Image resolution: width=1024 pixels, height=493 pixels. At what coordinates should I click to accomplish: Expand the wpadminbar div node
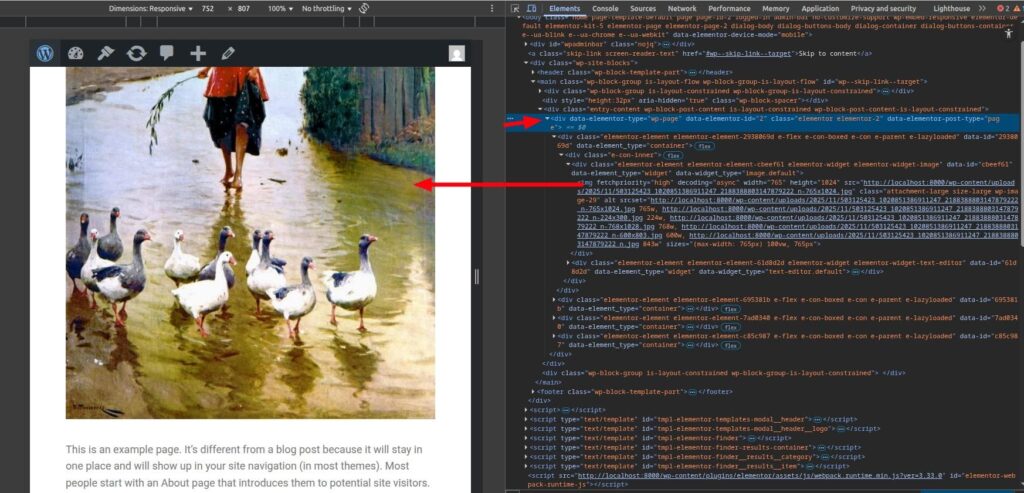[x=526, y=44]
